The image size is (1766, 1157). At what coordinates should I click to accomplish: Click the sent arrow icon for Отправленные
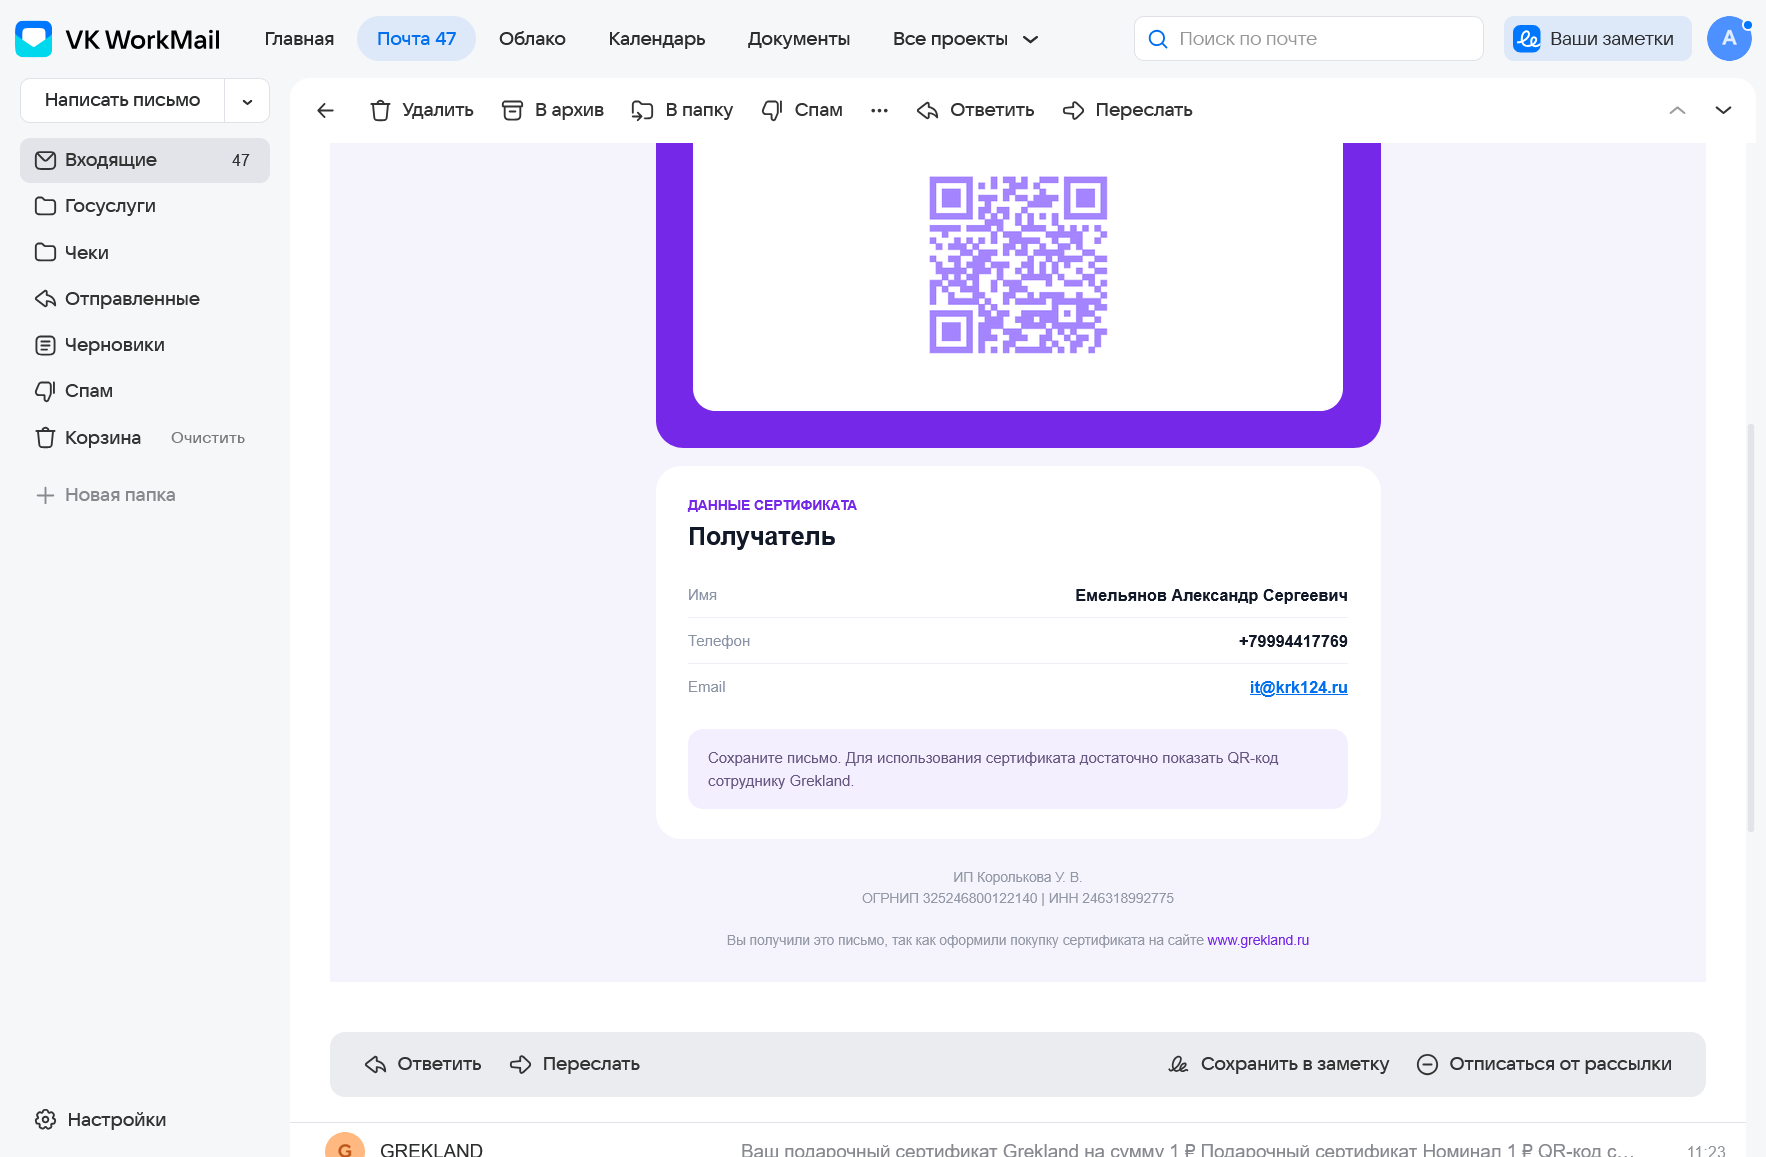tap(45, 299)
